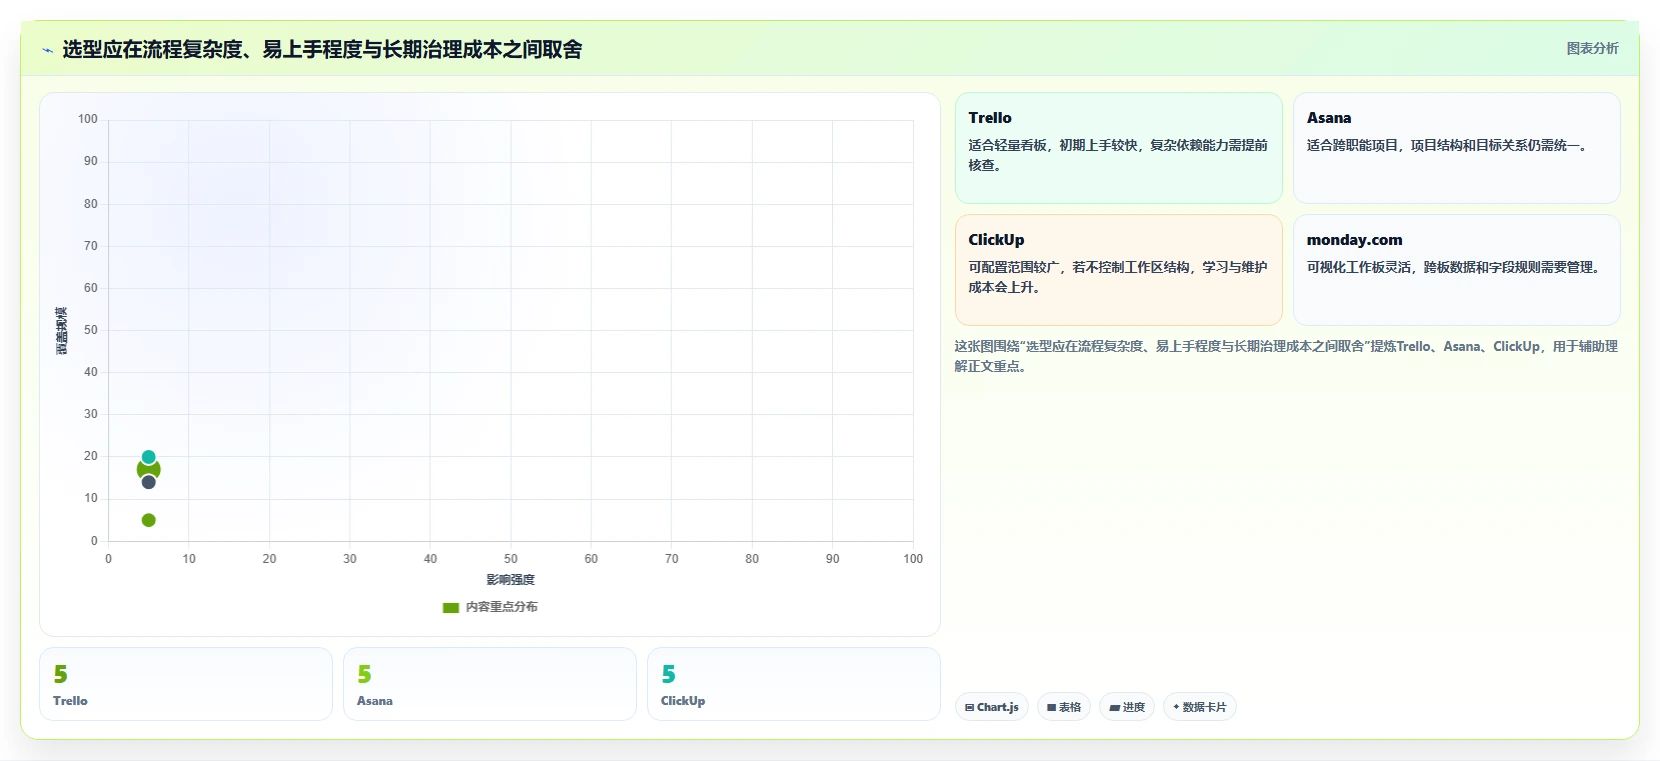
Task: Click the y-axis tick label 100
Action: (x=88, y=119)
